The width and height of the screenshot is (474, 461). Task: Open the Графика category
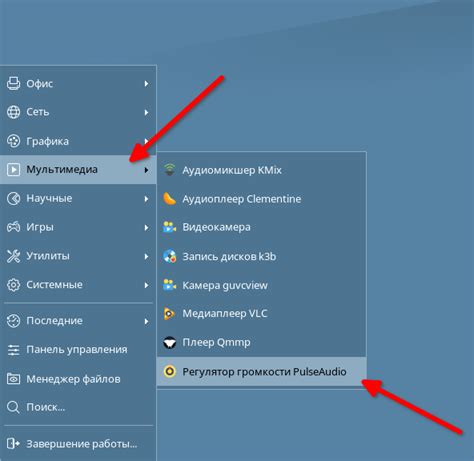(x=78, y=141)
